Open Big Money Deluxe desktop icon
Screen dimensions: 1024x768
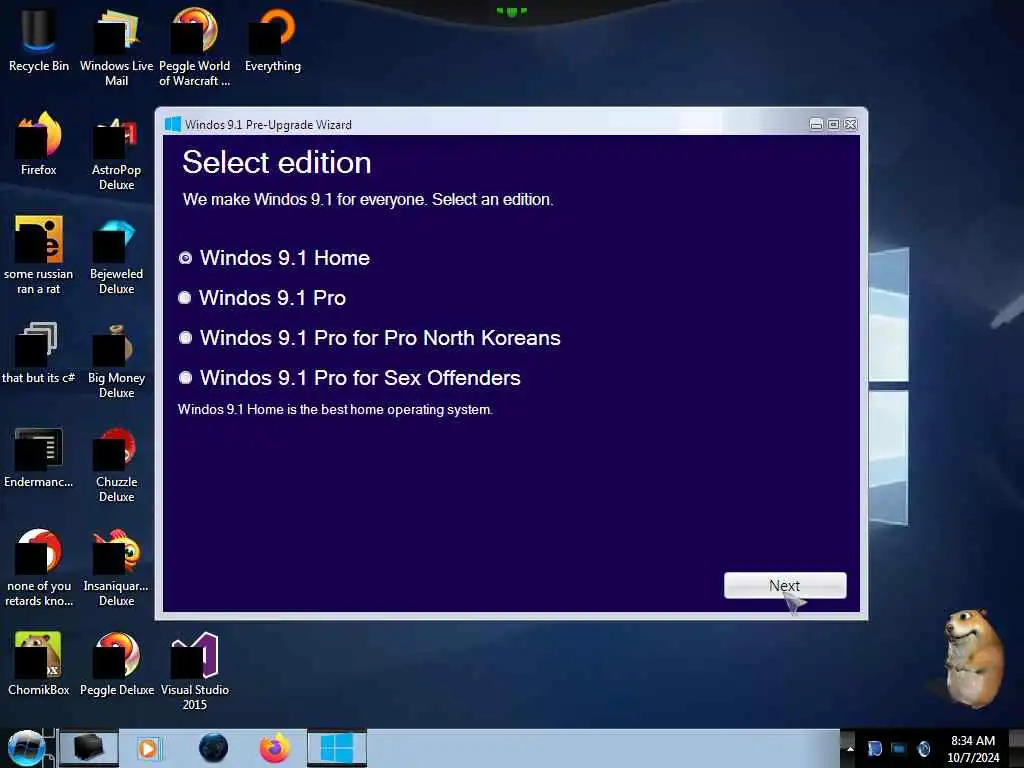click(116, 360)
